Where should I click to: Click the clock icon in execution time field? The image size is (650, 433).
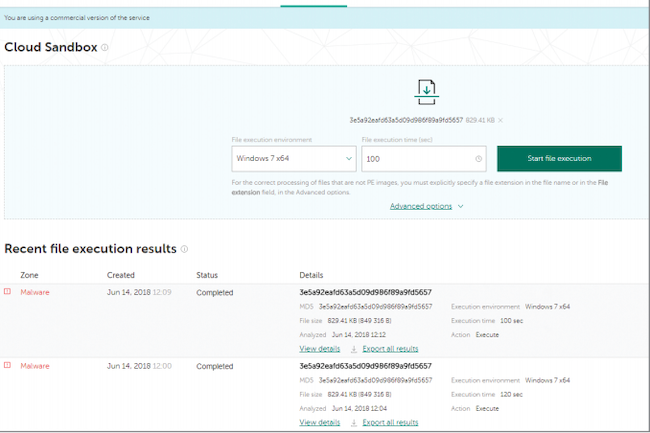478,159
